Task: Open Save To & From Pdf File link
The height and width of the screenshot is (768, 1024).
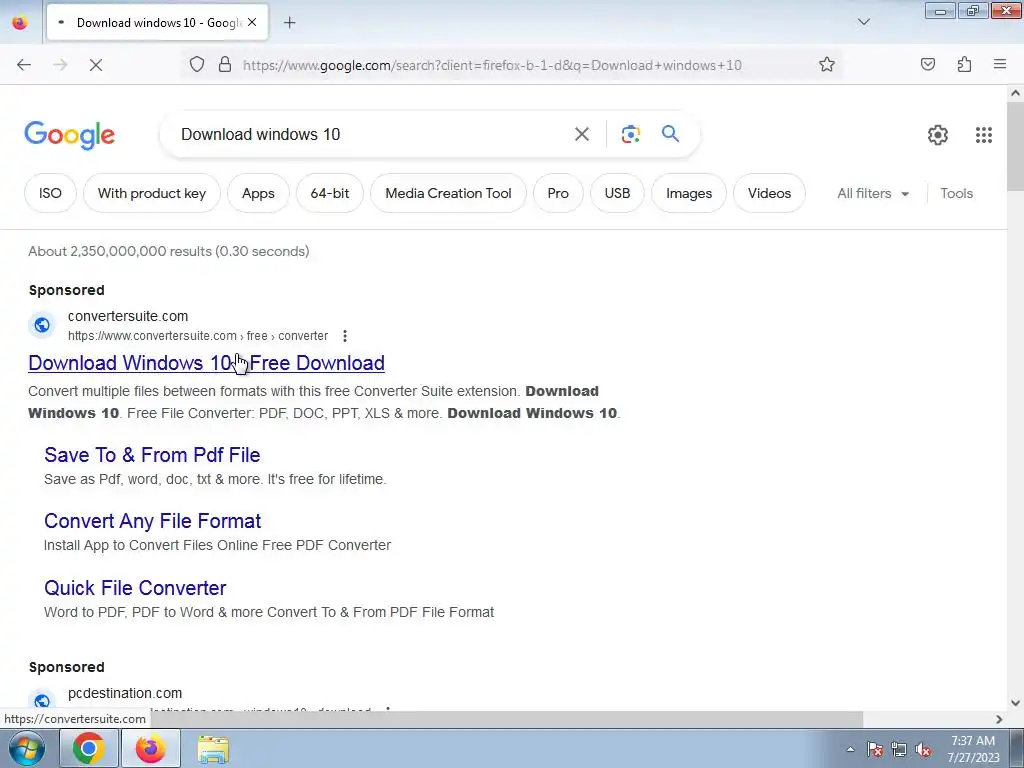Action: (x=152, y=455)
